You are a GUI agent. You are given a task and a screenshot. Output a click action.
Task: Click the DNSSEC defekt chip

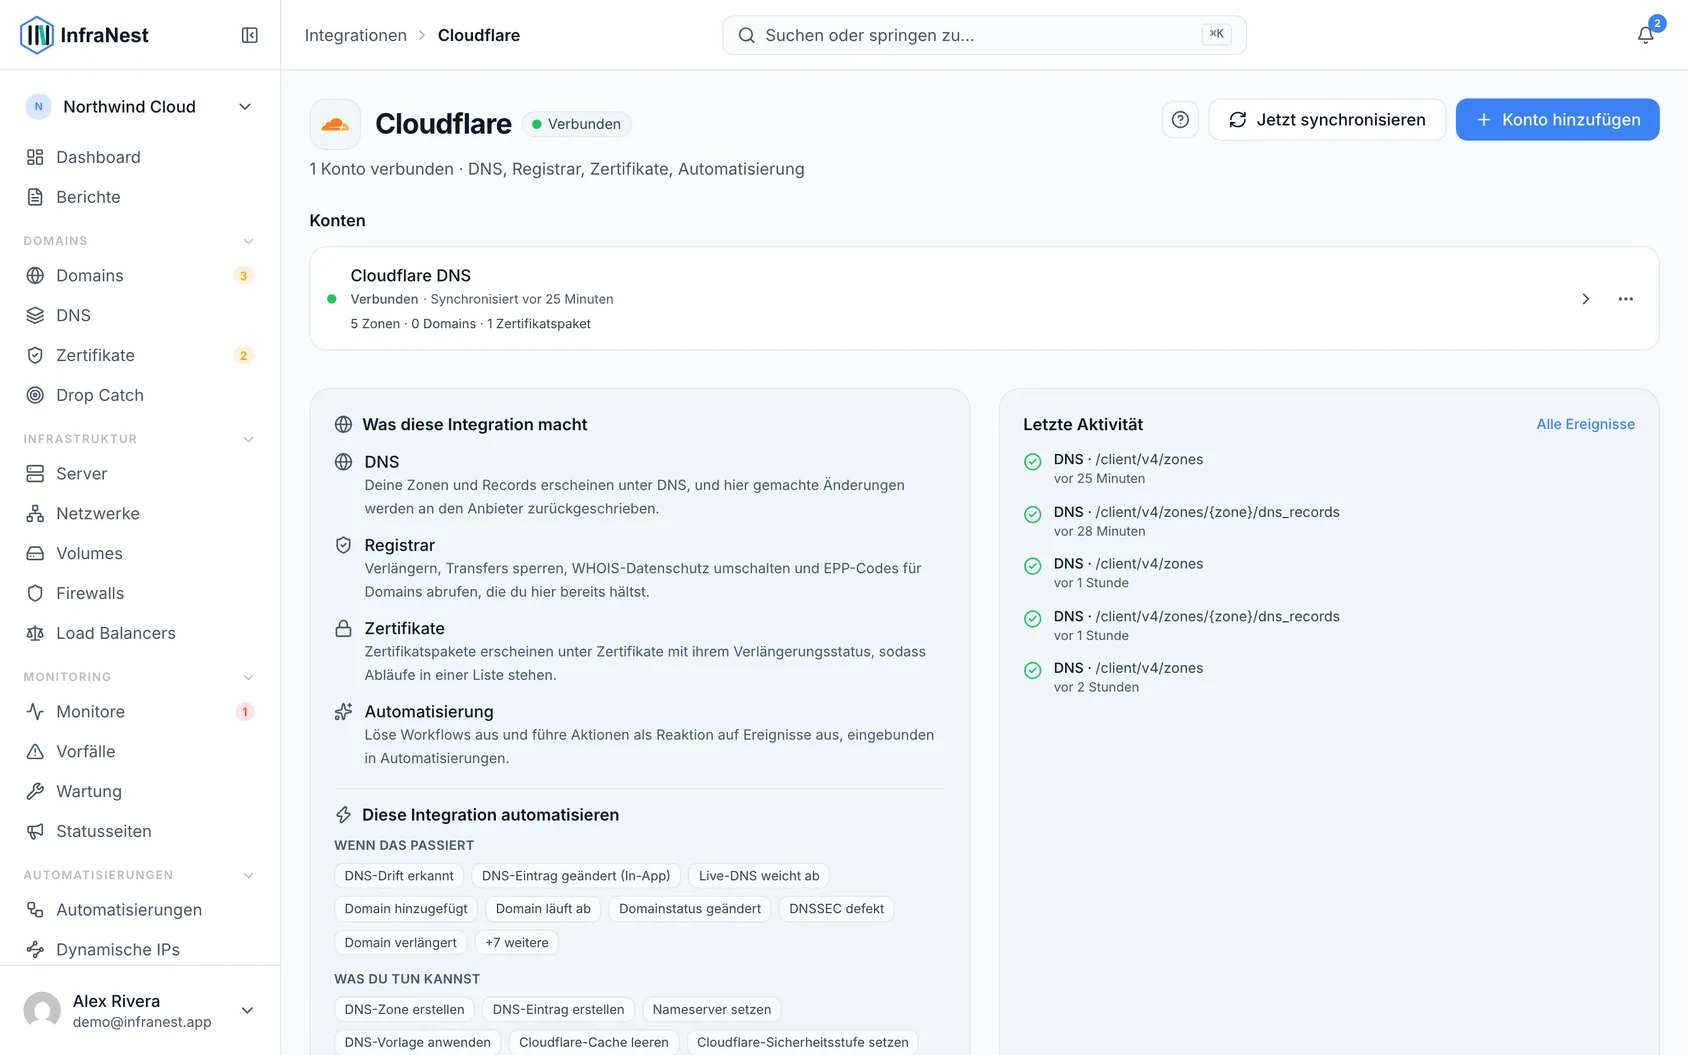[836, 909]
